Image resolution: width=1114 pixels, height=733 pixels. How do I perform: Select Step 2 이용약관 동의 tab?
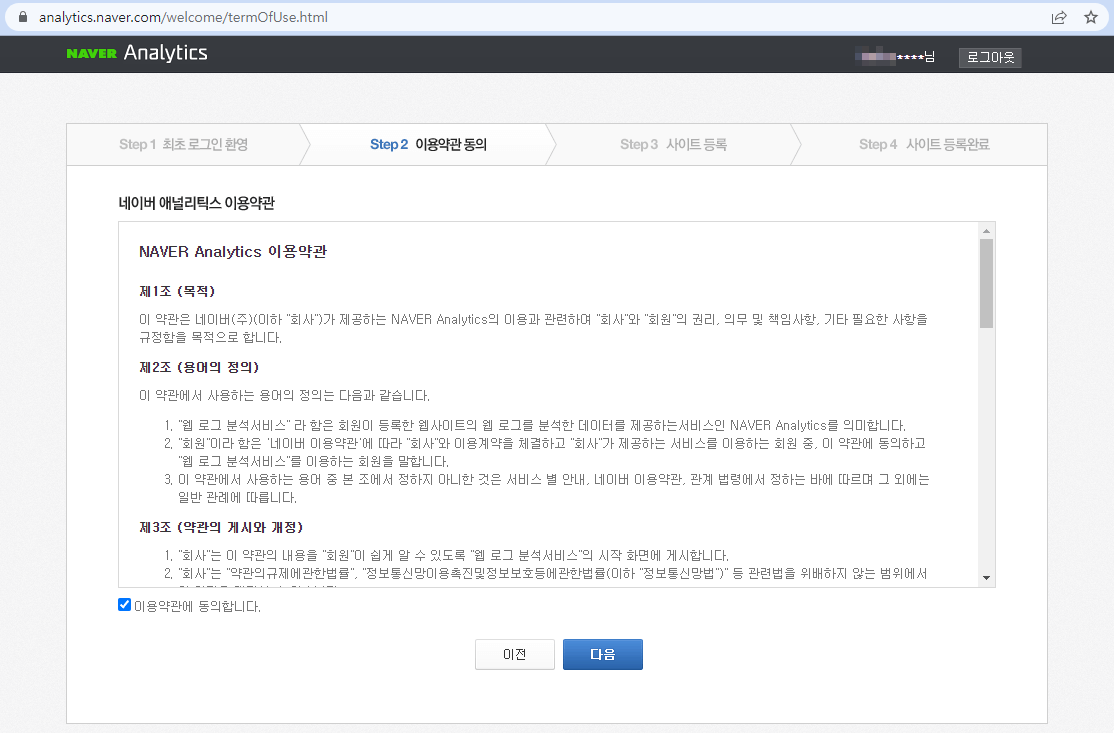428,144
